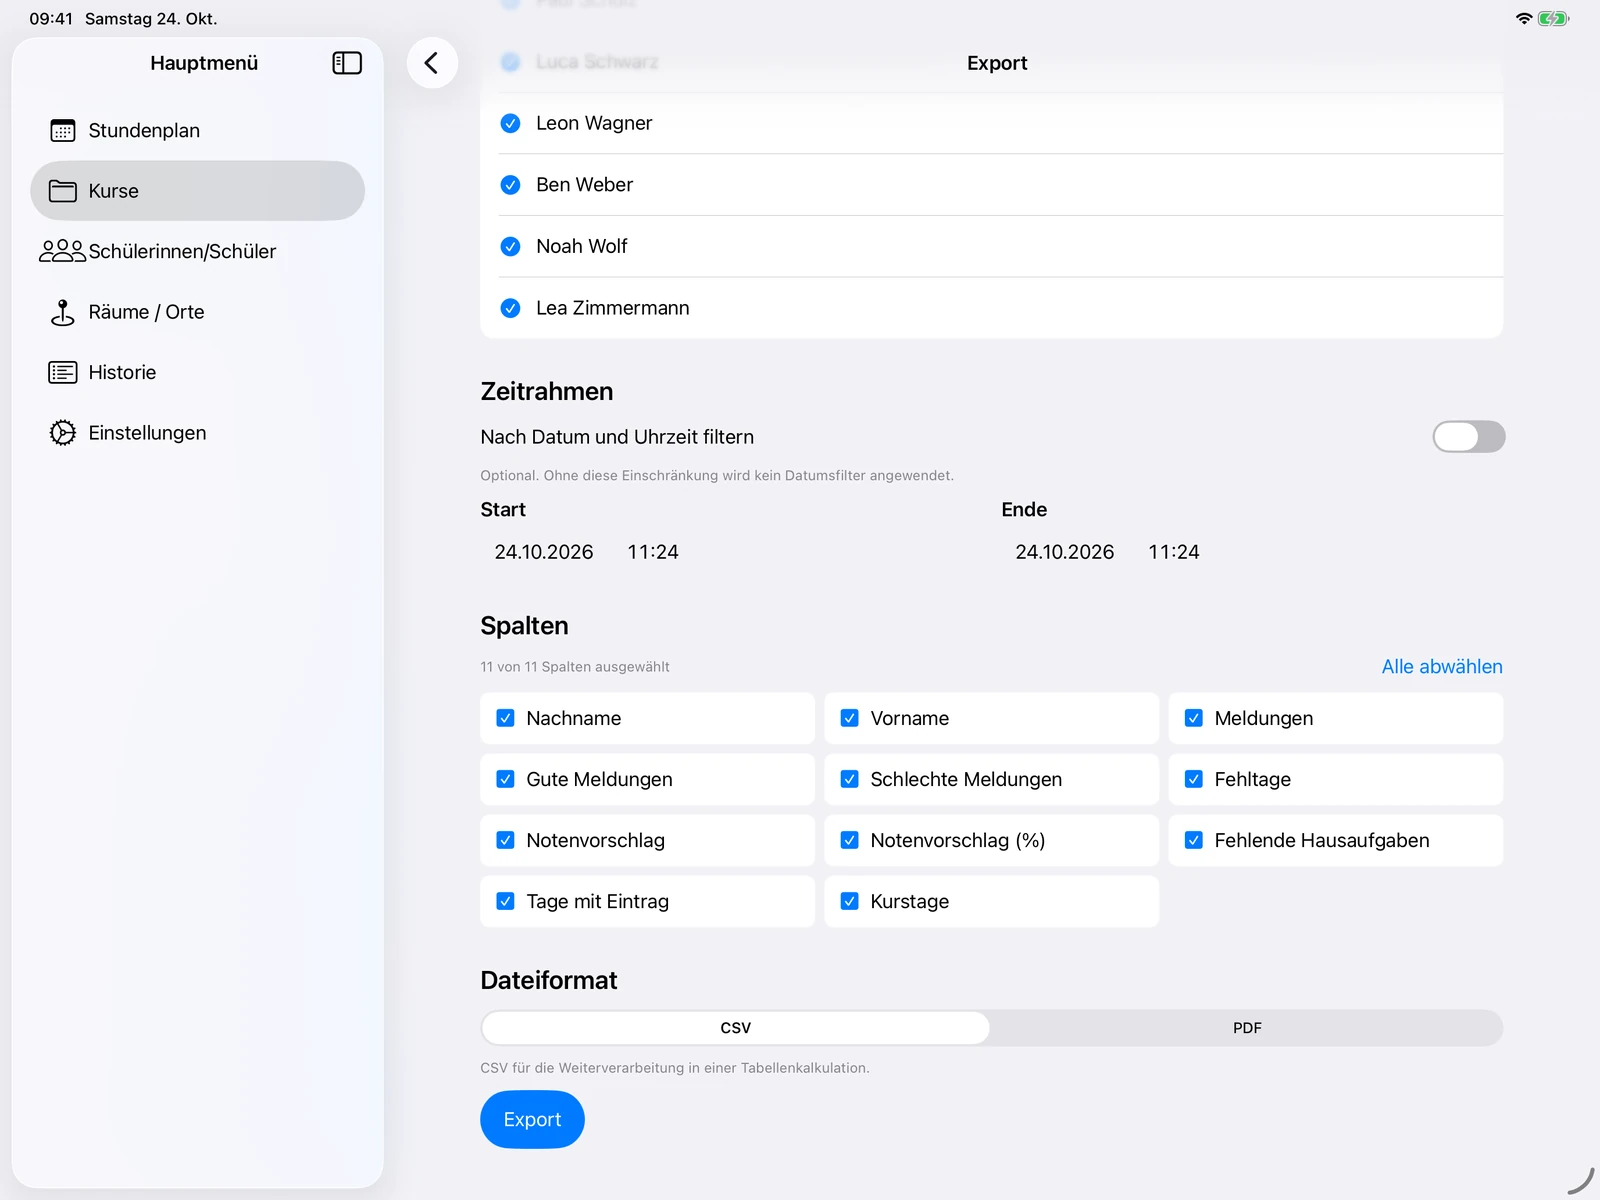Click the Historie list icon

63,372
